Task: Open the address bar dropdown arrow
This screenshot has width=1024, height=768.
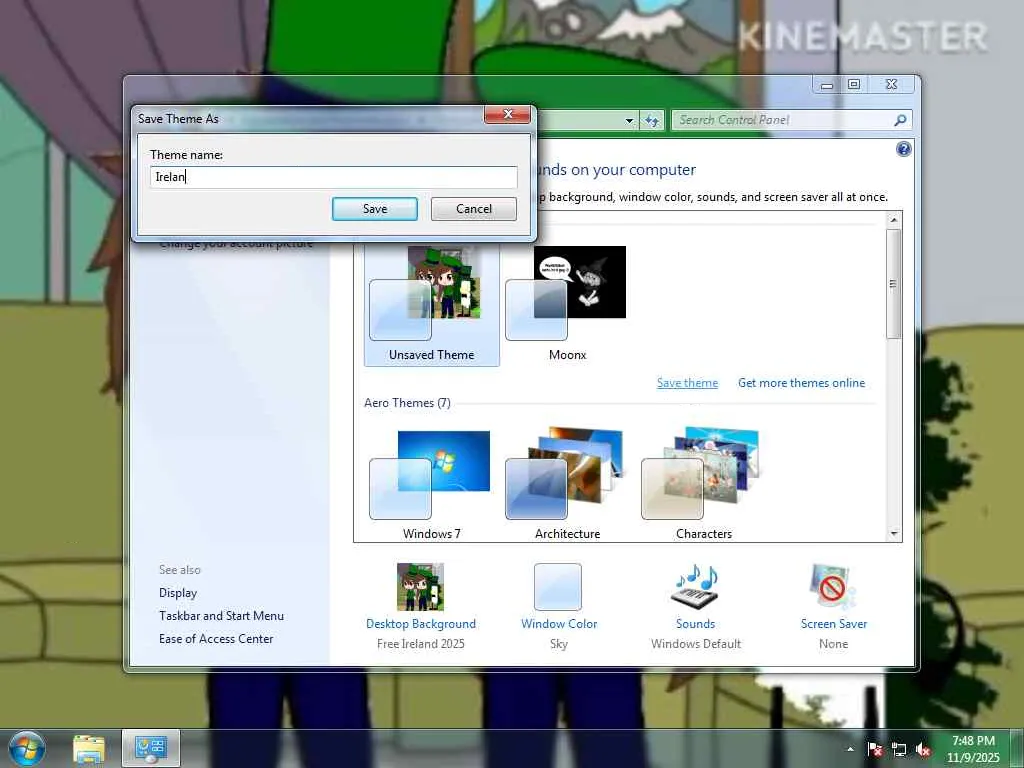Action: pyautogui.click(x=629, y=121)
